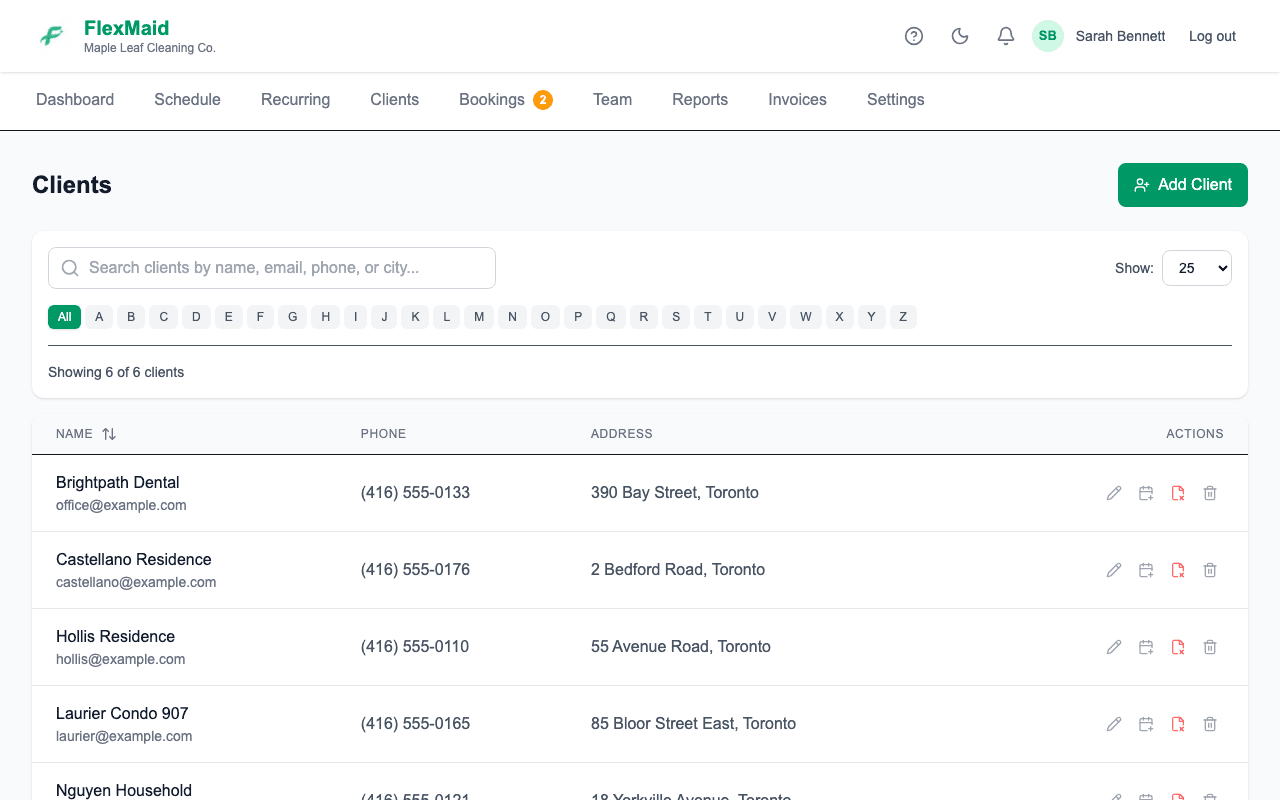The width and height of the screenshot is (1280, 800).
Task: Toggle dark mode with the moon icon
Action: pos(960,36)
